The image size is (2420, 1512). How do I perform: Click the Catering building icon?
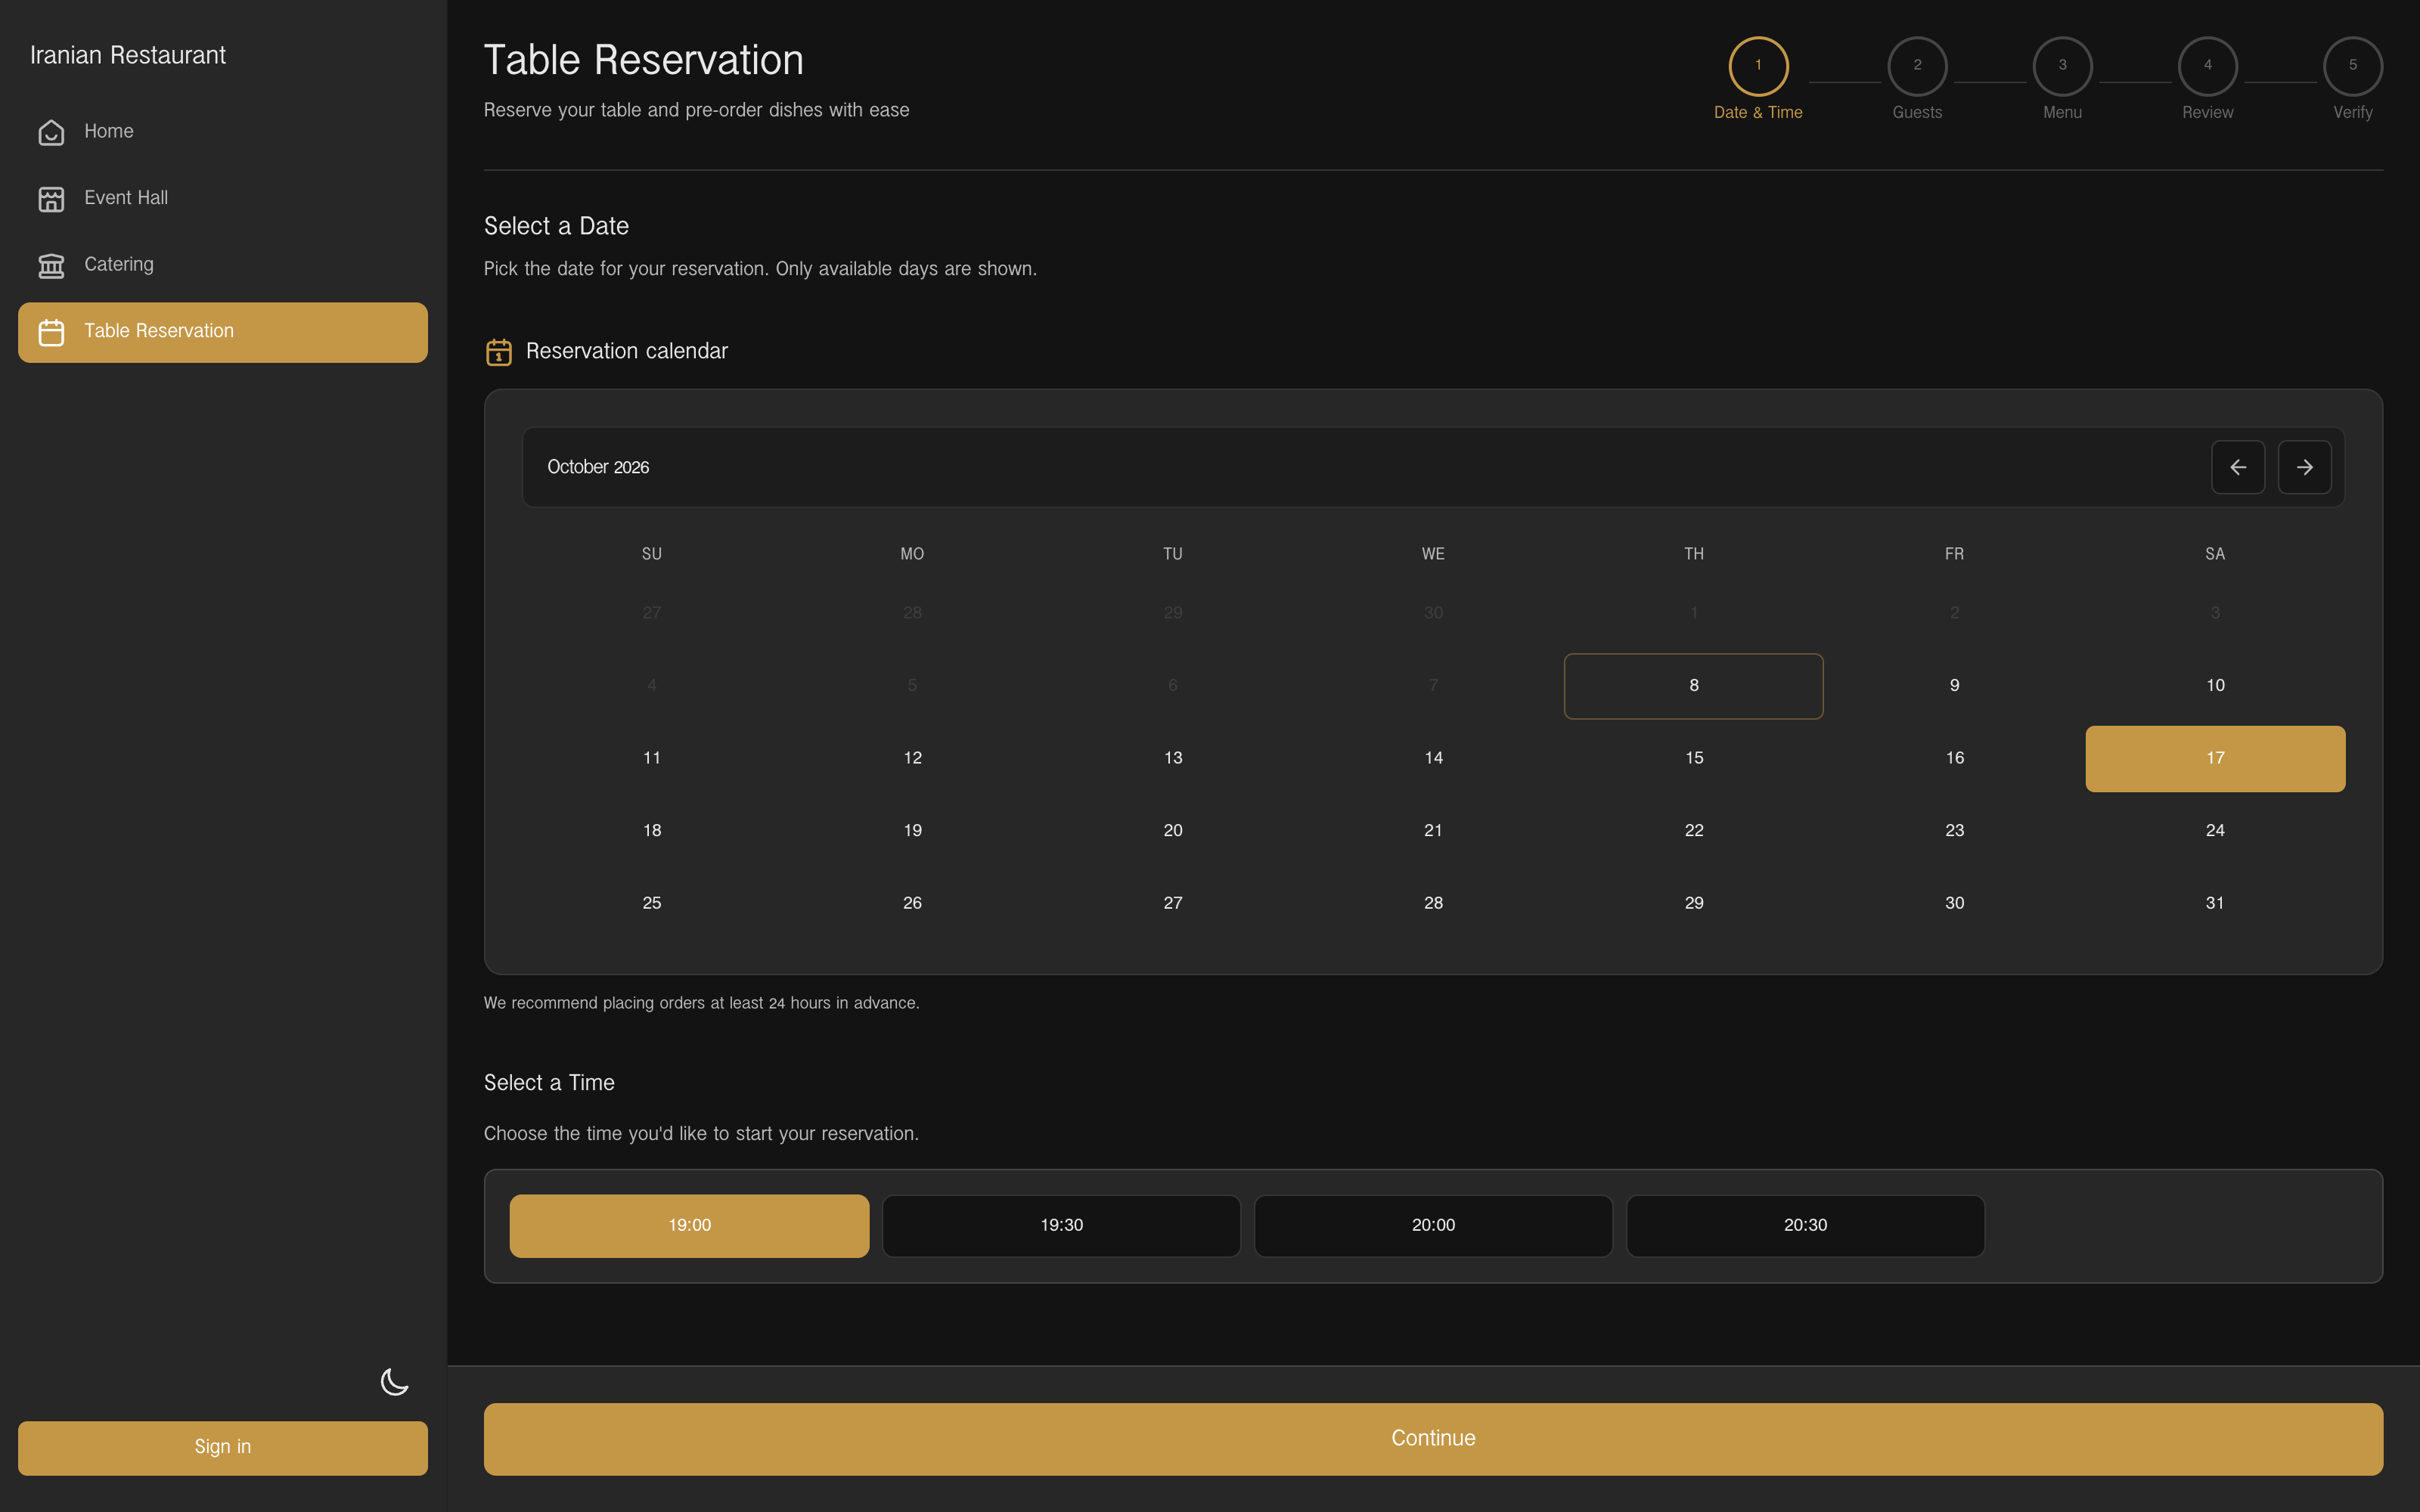point(51,265)
